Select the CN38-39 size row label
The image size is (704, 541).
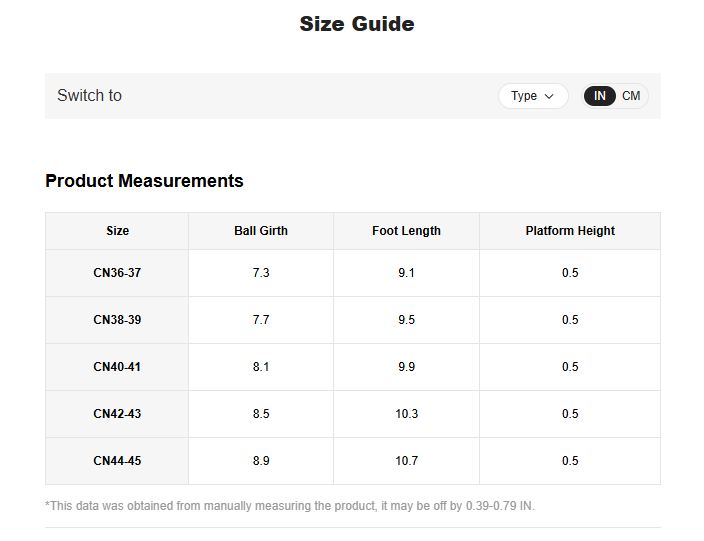pyautogui.click(x=117, y=320)
